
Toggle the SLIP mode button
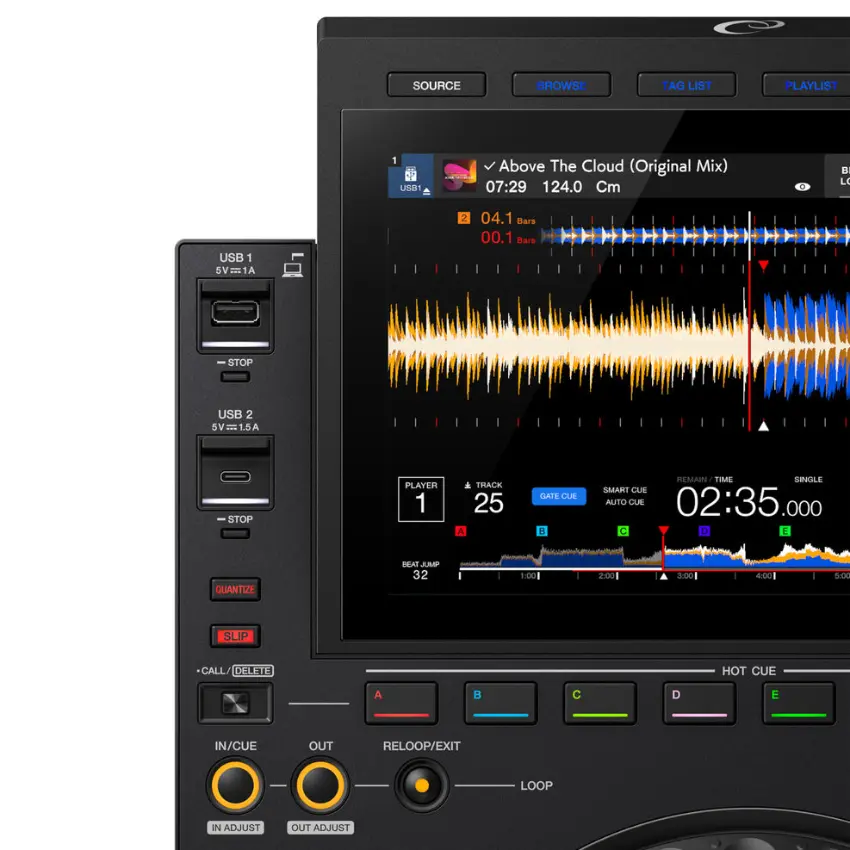(235, 636)
